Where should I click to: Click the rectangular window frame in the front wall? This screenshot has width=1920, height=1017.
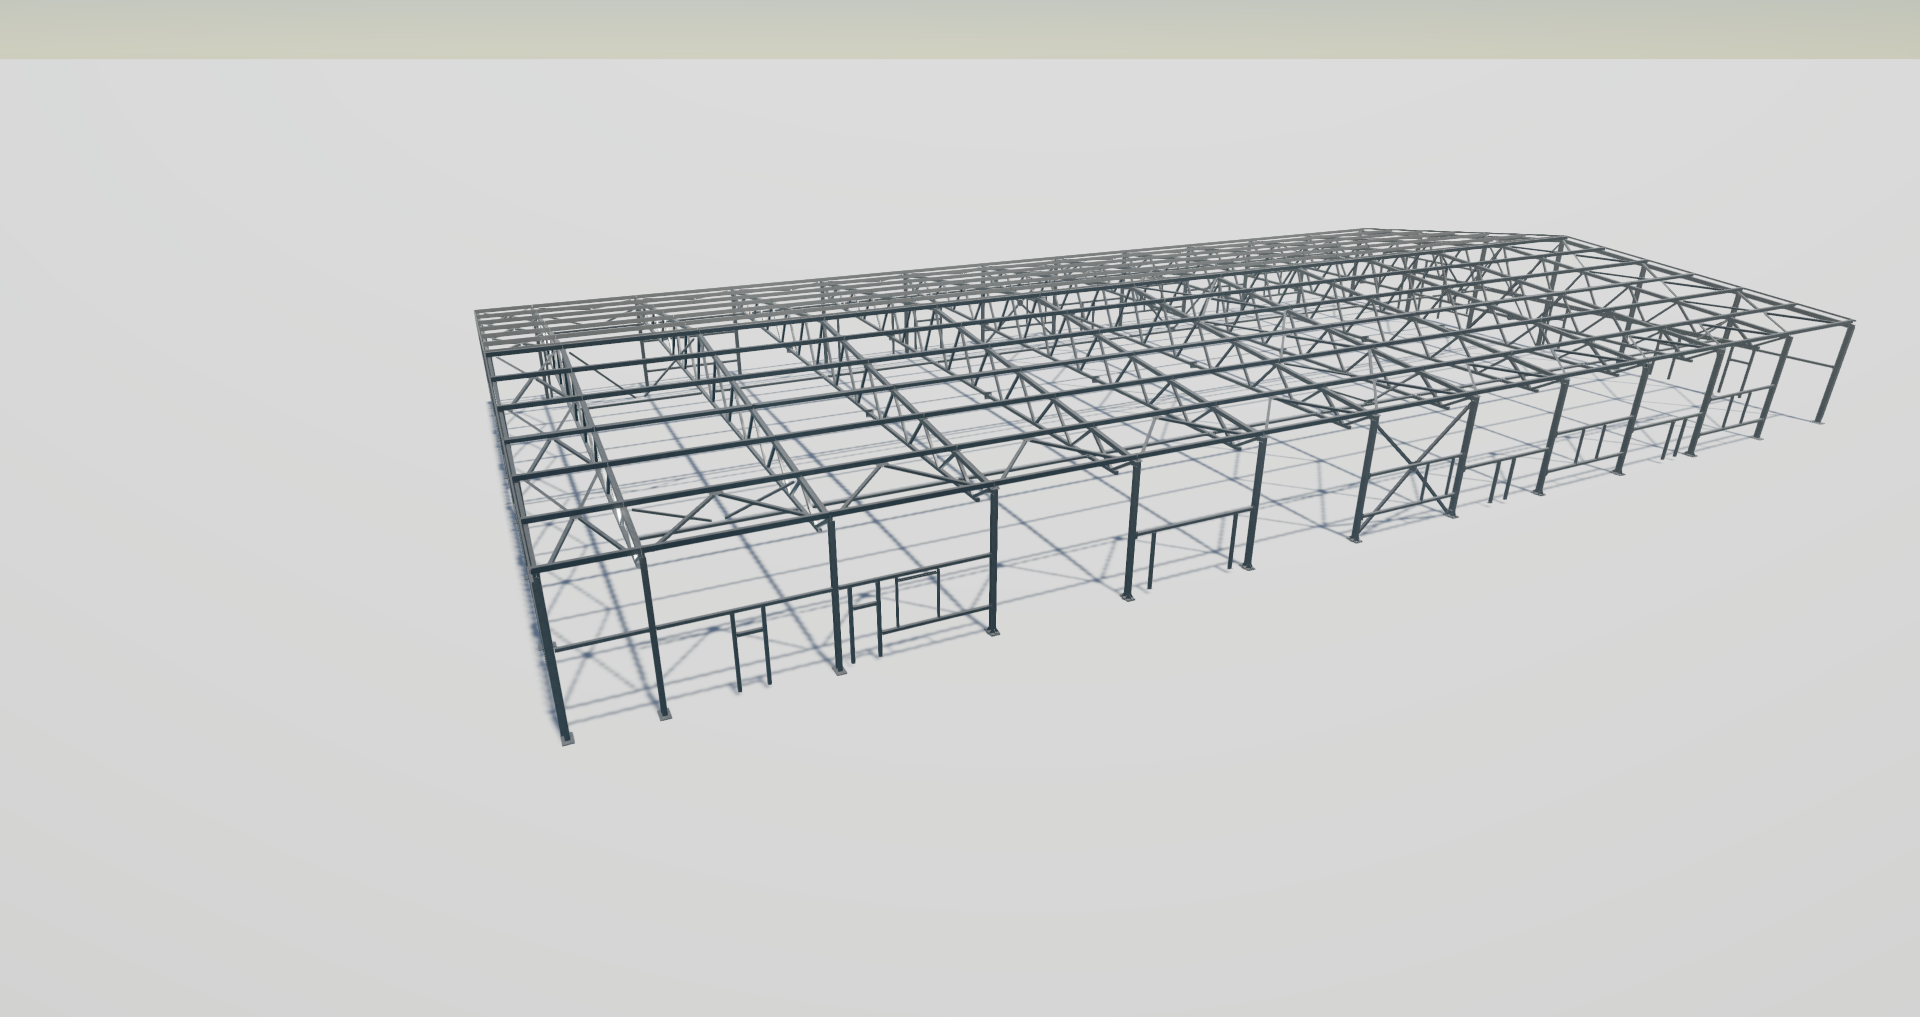(917, 598)
